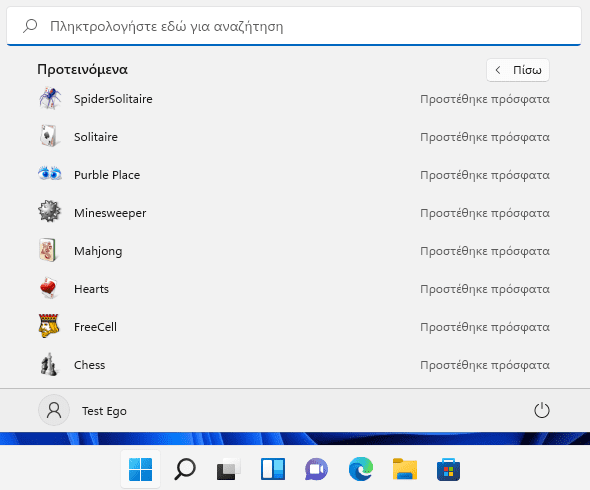Open Task View from the taskbar
The image size is (590, 490).
[228, 469]
